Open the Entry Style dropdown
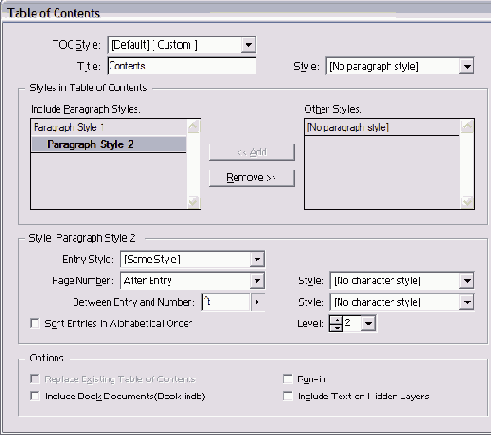 (192, 259)
